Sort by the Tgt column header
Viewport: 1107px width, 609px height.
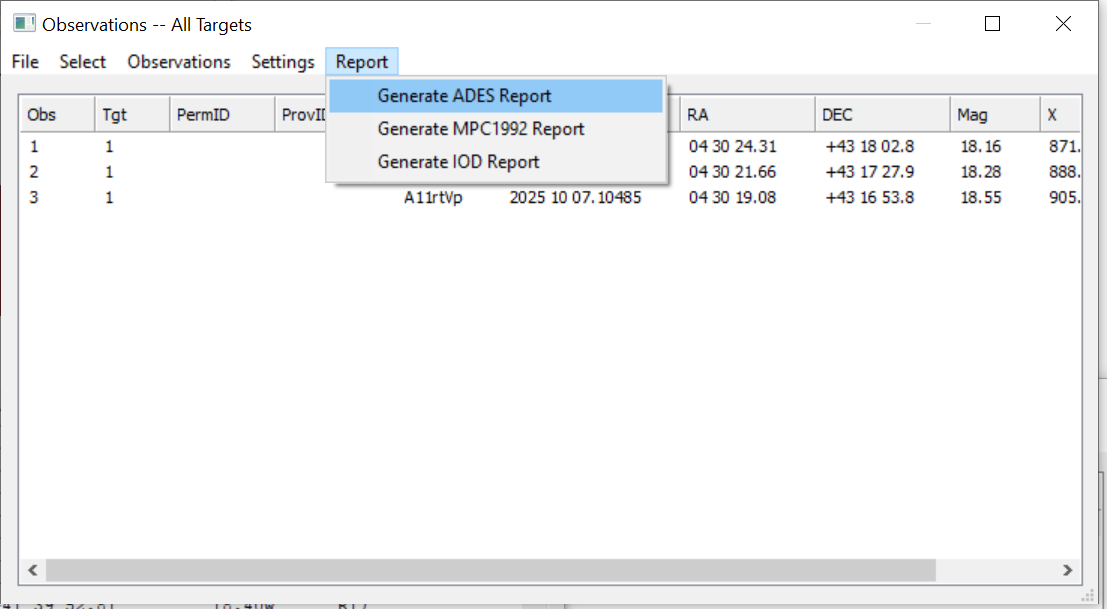tap(132, 115)
